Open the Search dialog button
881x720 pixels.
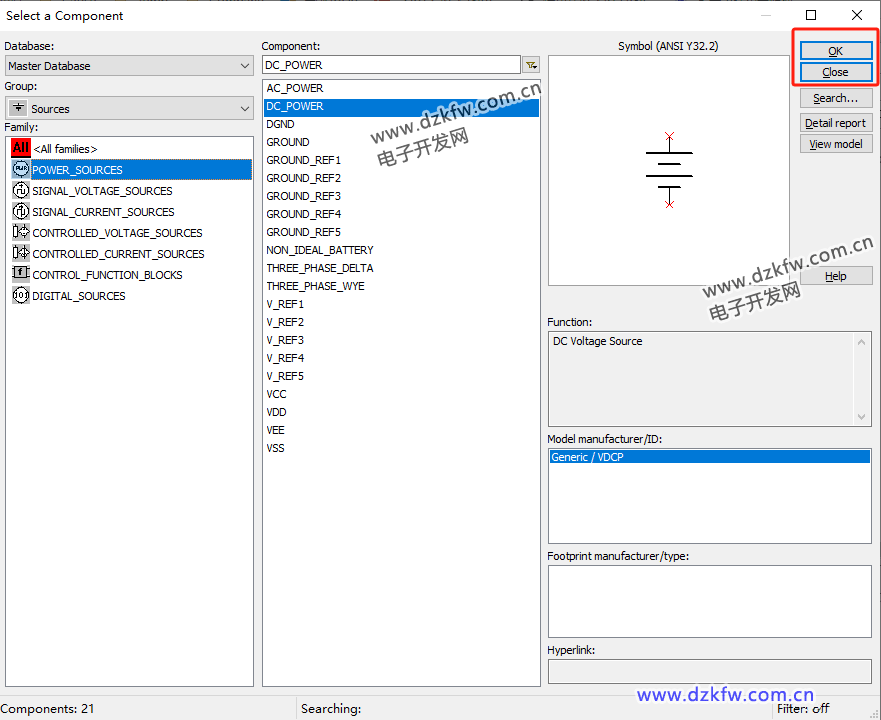click(x=835, y=98)
